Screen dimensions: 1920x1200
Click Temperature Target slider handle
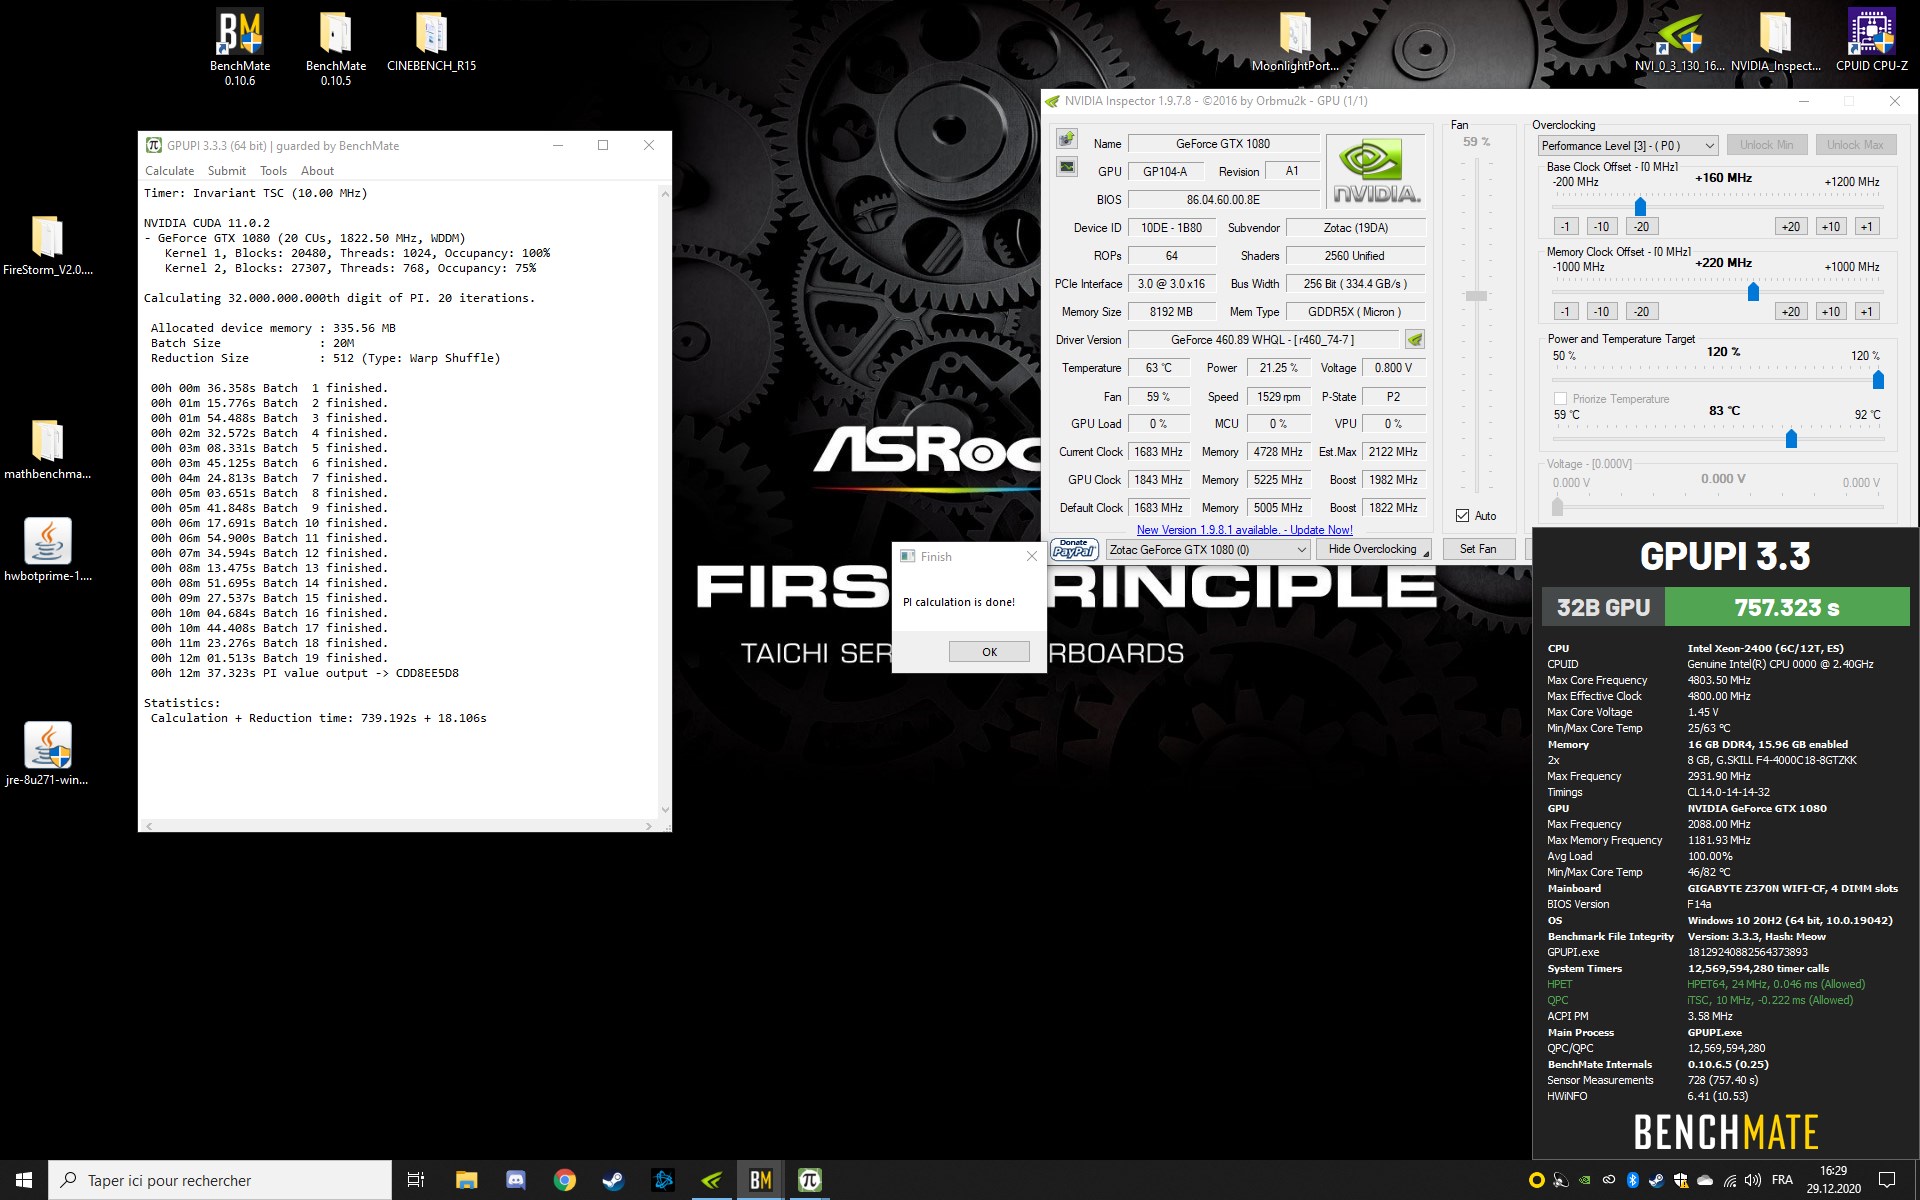pyautogui.click(x=1791, y=438)
